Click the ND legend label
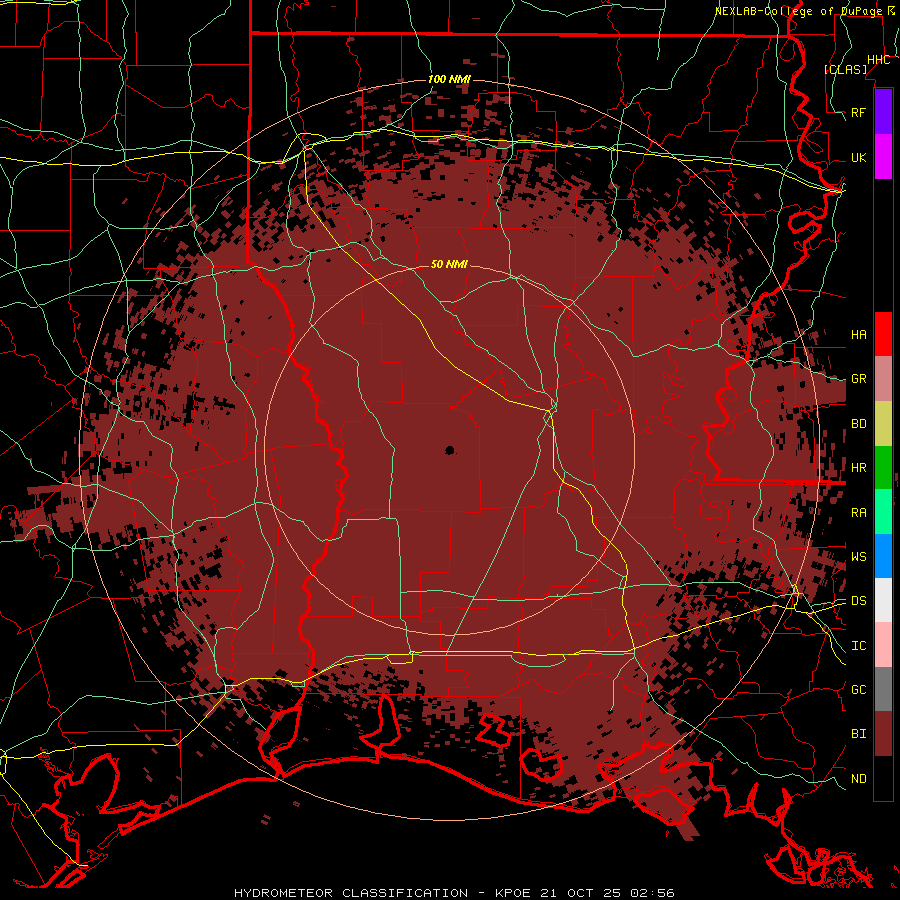 point(859,779)
